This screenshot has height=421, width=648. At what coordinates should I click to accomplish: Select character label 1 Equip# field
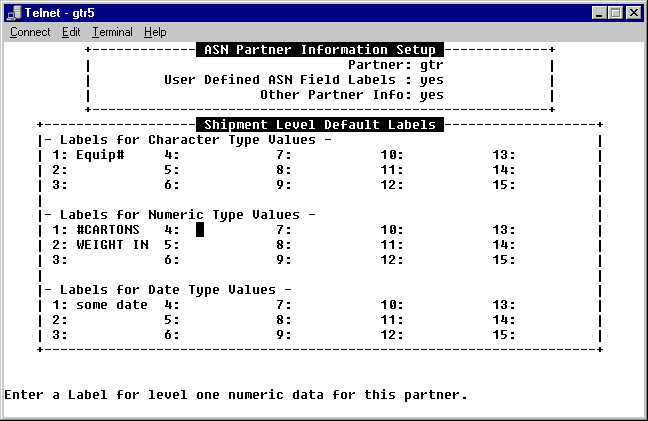coord(100,155)
